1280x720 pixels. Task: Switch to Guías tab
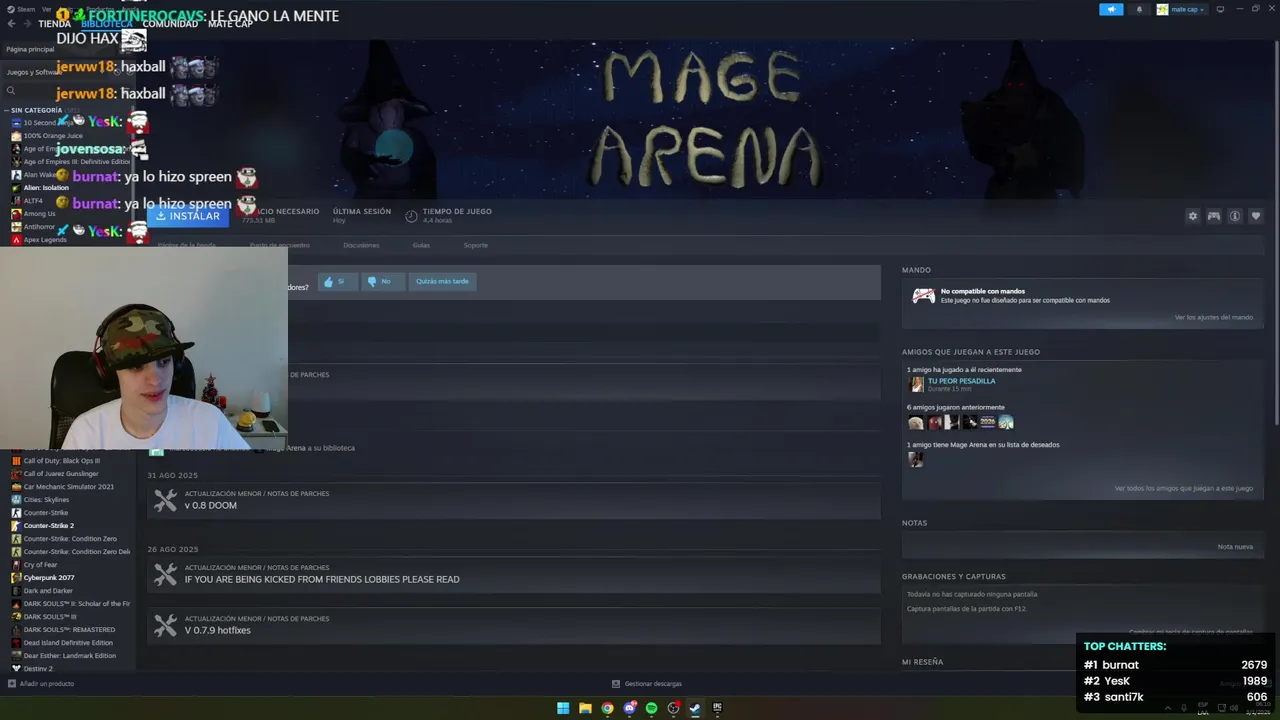(421, 245)
